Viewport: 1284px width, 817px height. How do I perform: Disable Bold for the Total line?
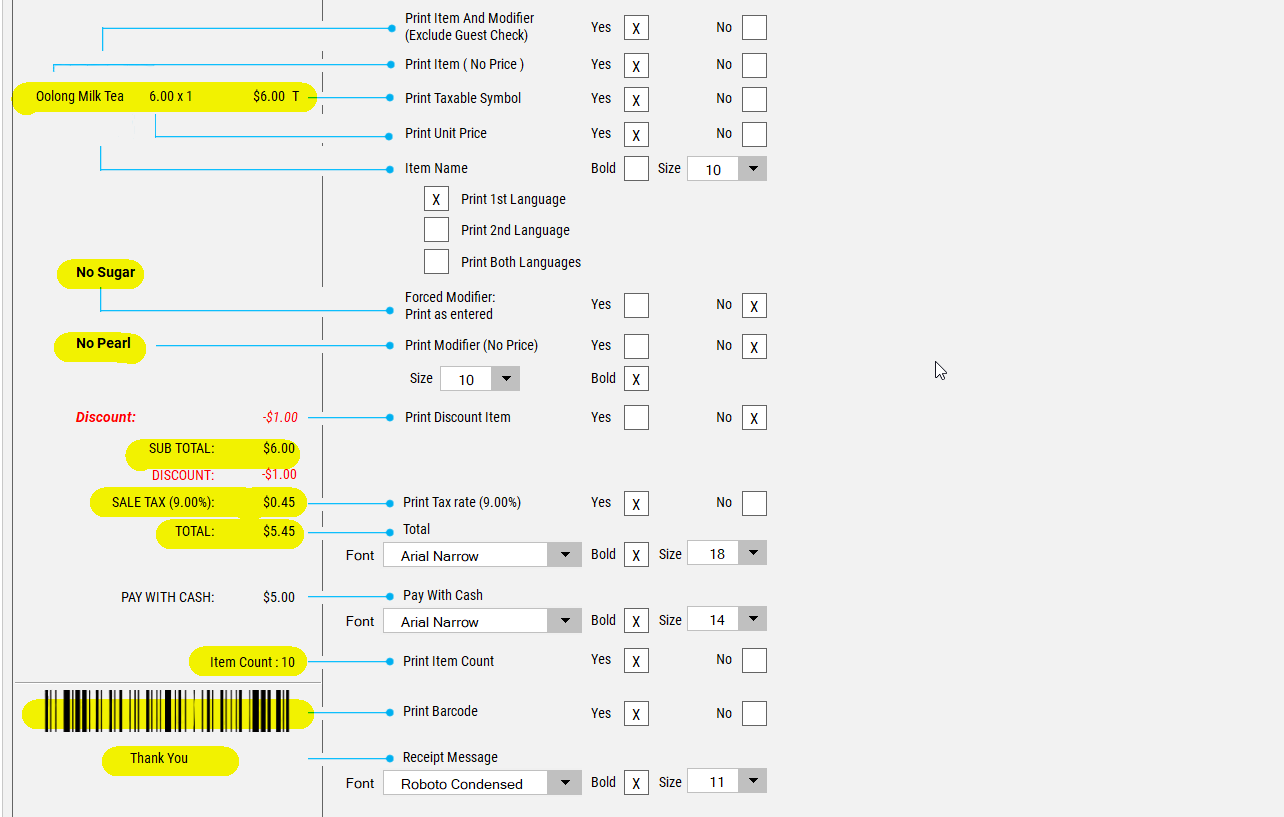(636, 555)
